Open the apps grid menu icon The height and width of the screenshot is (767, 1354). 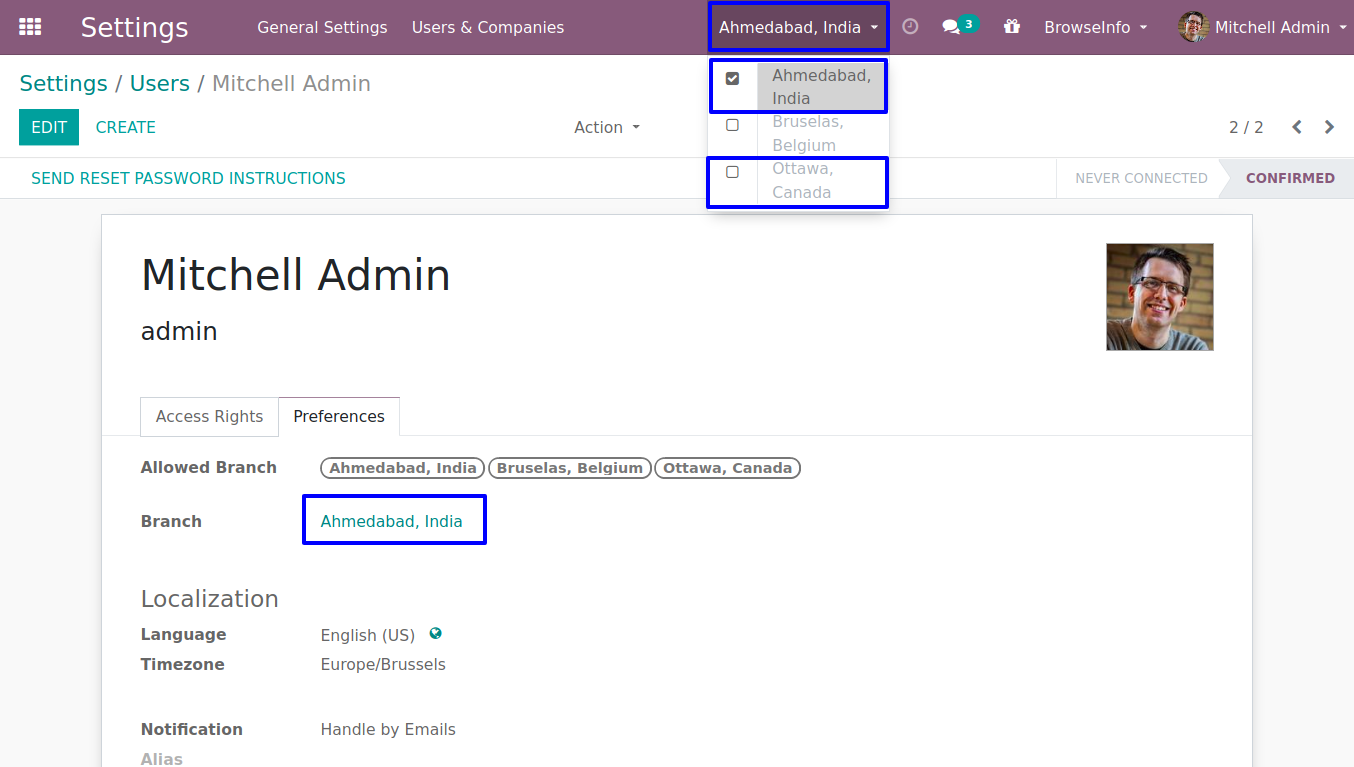coord(30,27)
